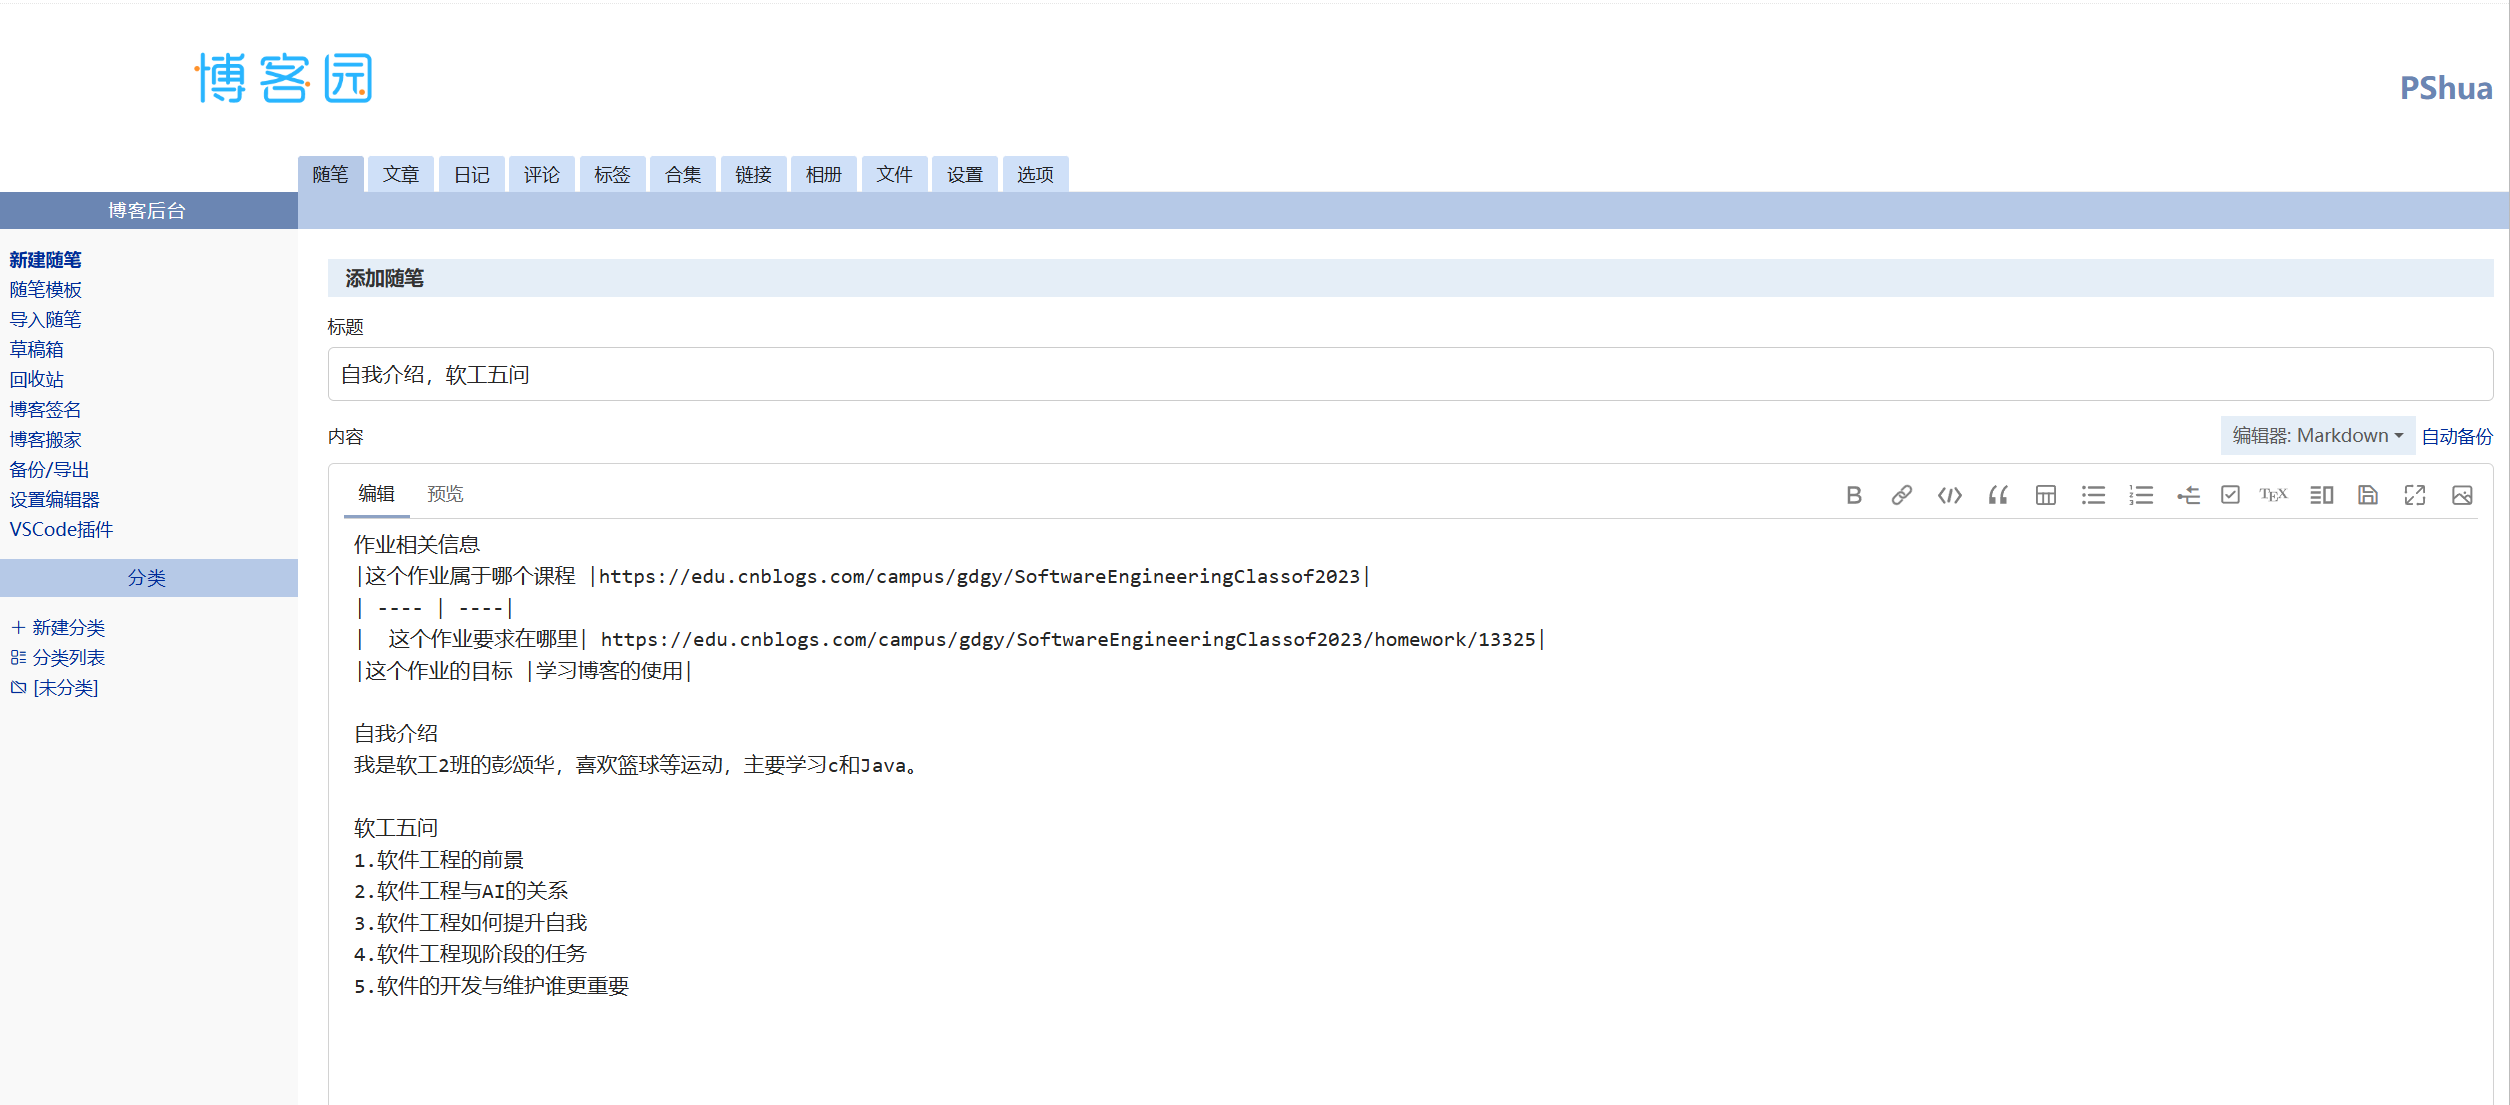Expand the 分类列表 category list
The width and height of the screenshot is (2510, 1105).
68,658
